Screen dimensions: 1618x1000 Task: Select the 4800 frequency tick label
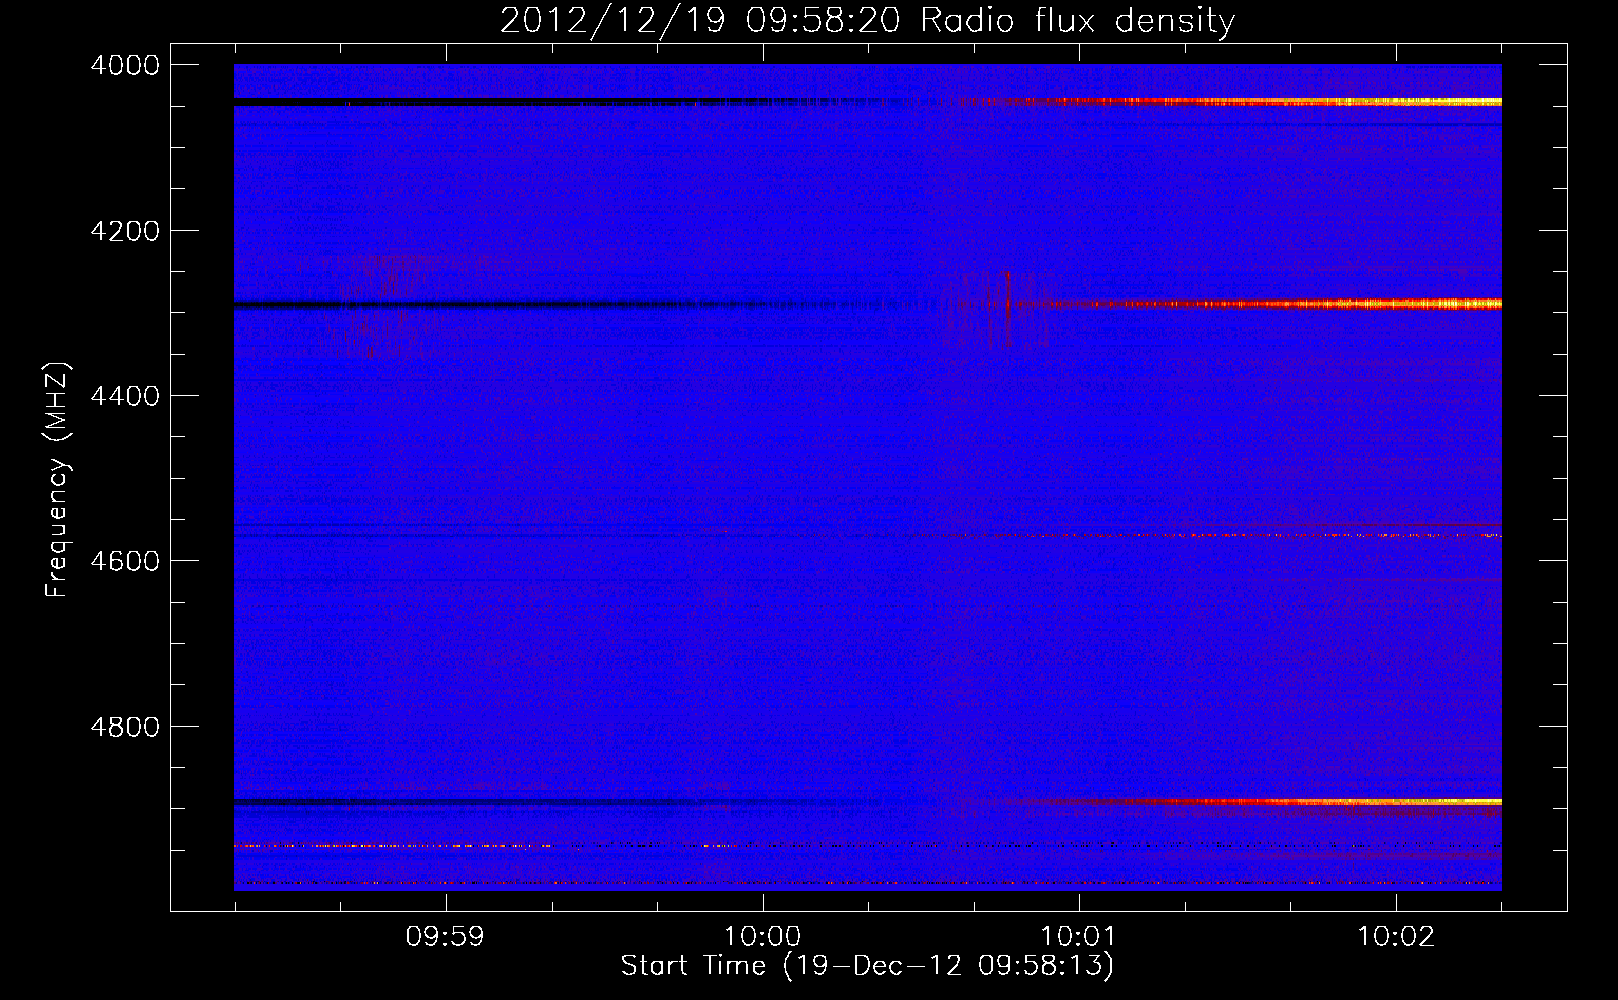coord(125,726)
